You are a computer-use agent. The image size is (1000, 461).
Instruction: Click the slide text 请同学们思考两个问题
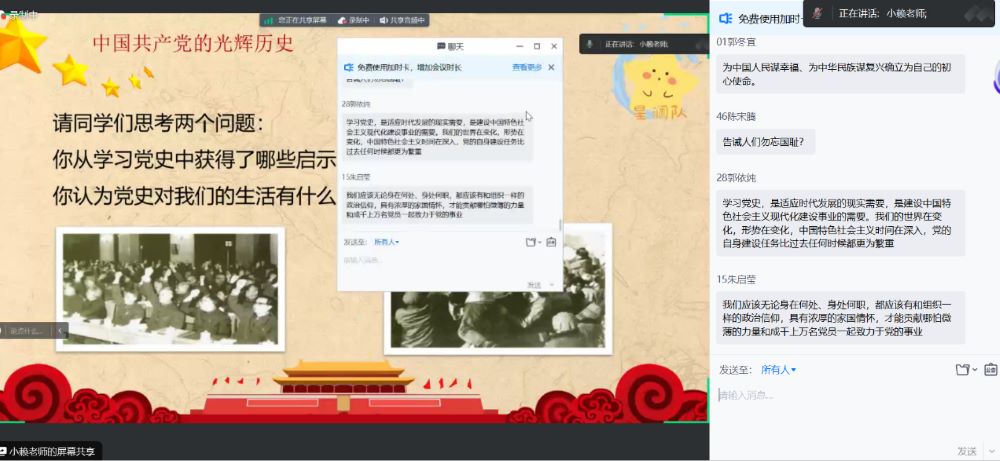pos(157,123)
